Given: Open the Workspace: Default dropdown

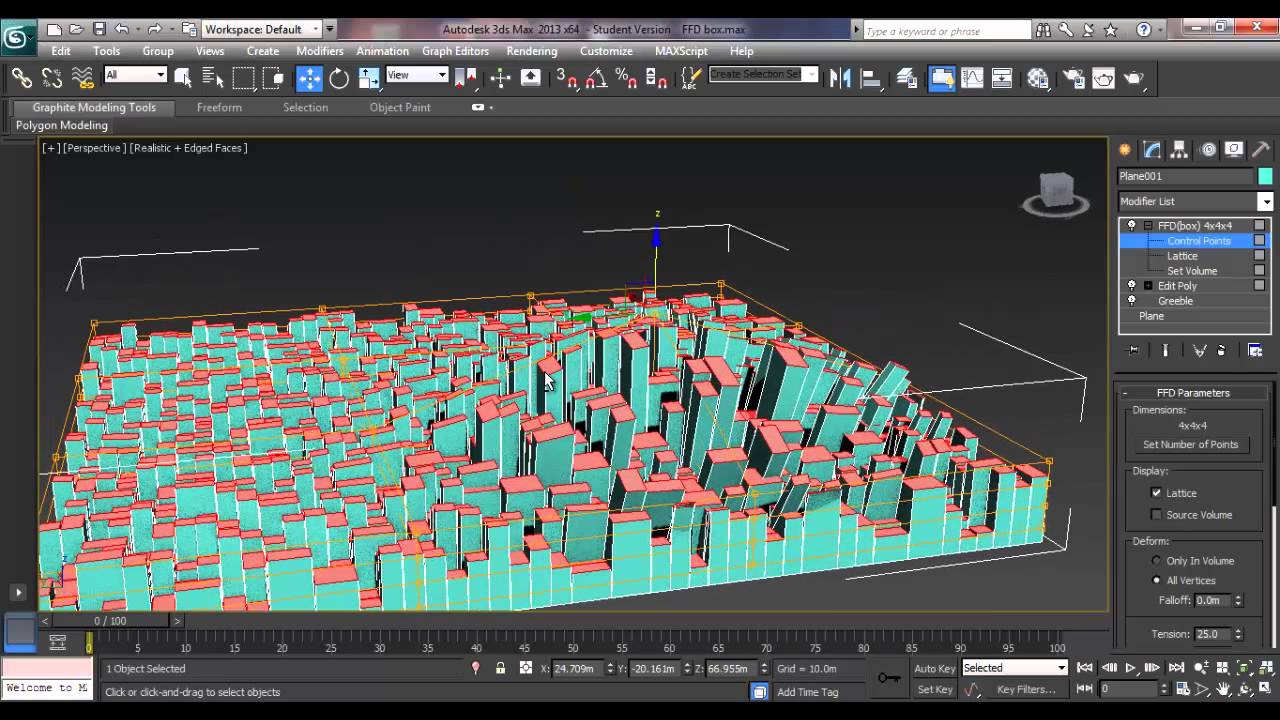Looking at the screenshot, I should pos(262,29).
